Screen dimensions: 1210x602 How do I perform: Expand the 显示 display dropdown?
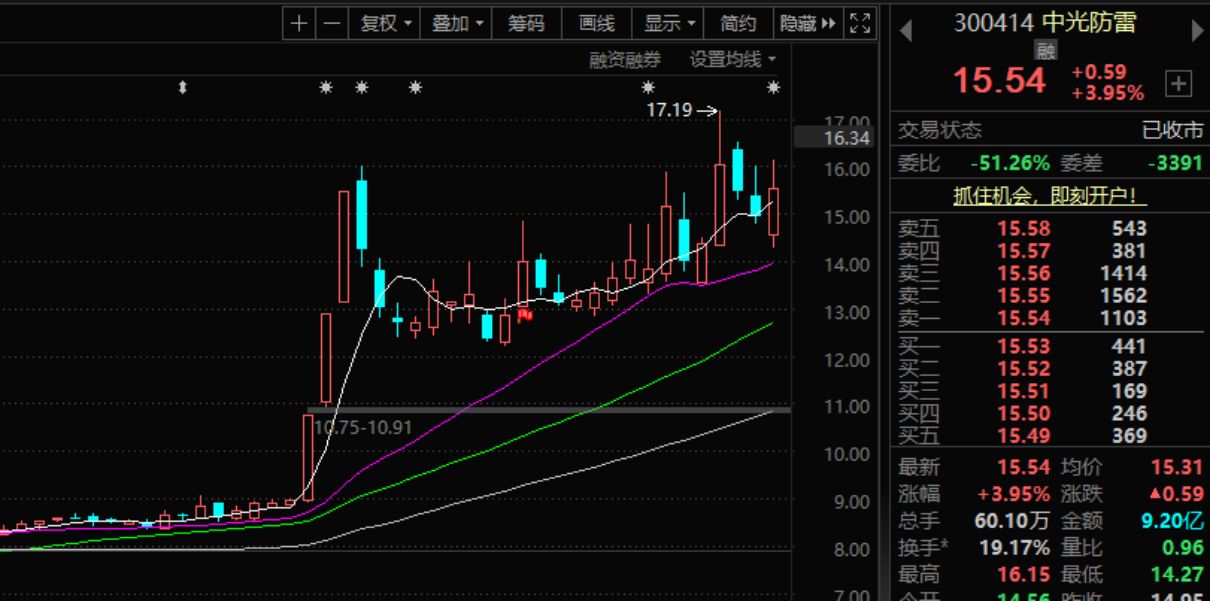pyautogui.click(x=667, y=24)
